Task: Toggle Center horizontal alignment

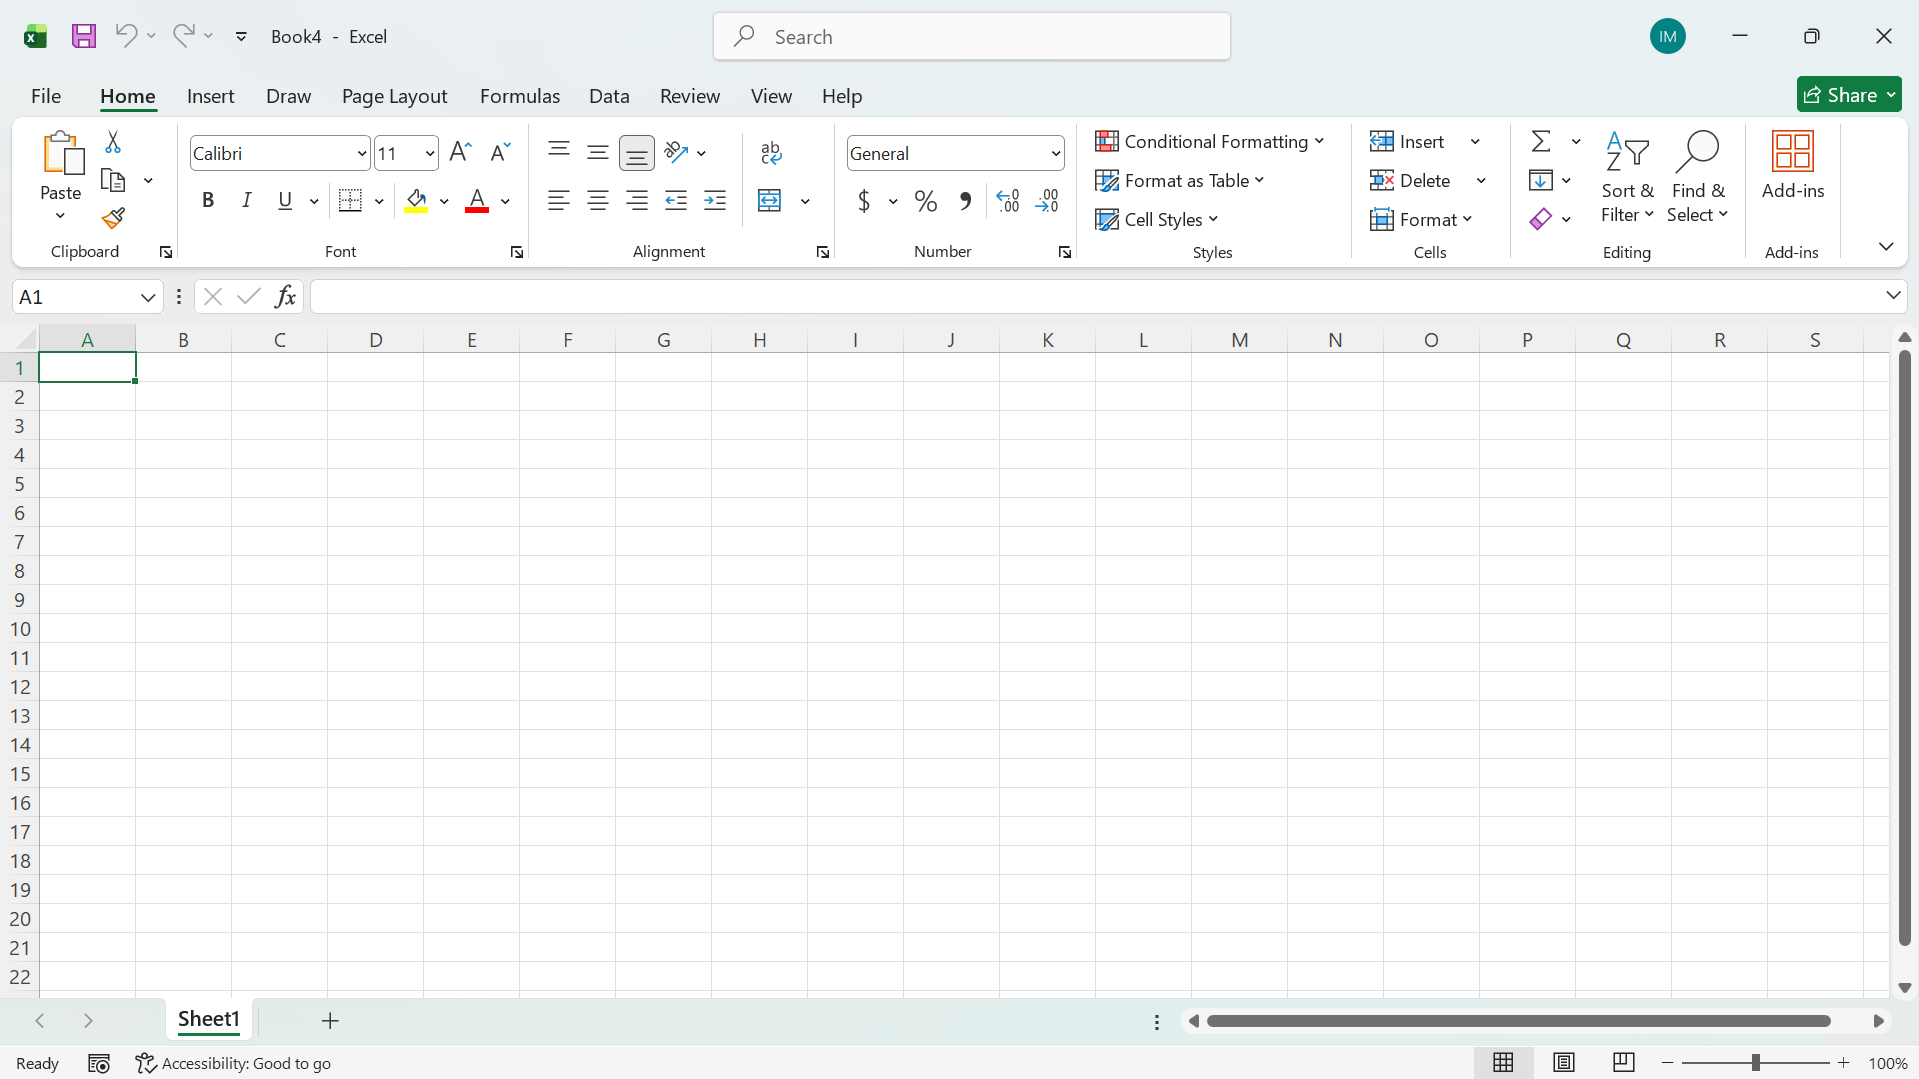Action: pos(598,200)
